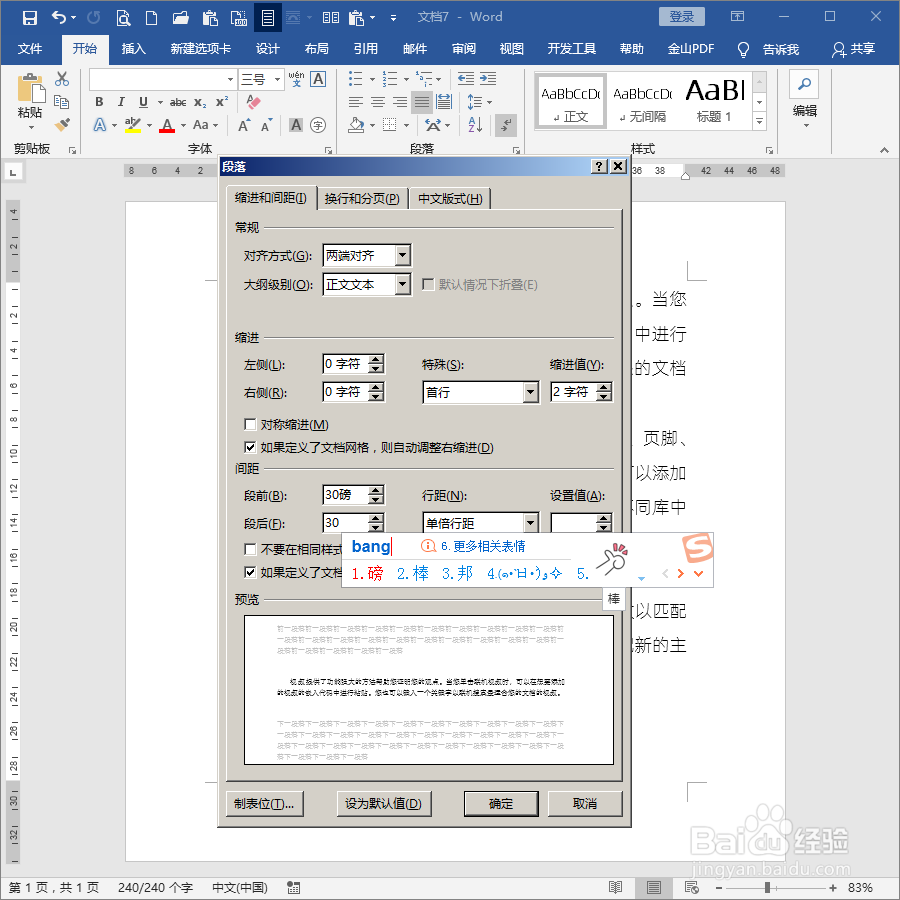Viewport: 900px width, 900px height.
Task: Expand the styles gallery more arrow
Action: (759, 121)
